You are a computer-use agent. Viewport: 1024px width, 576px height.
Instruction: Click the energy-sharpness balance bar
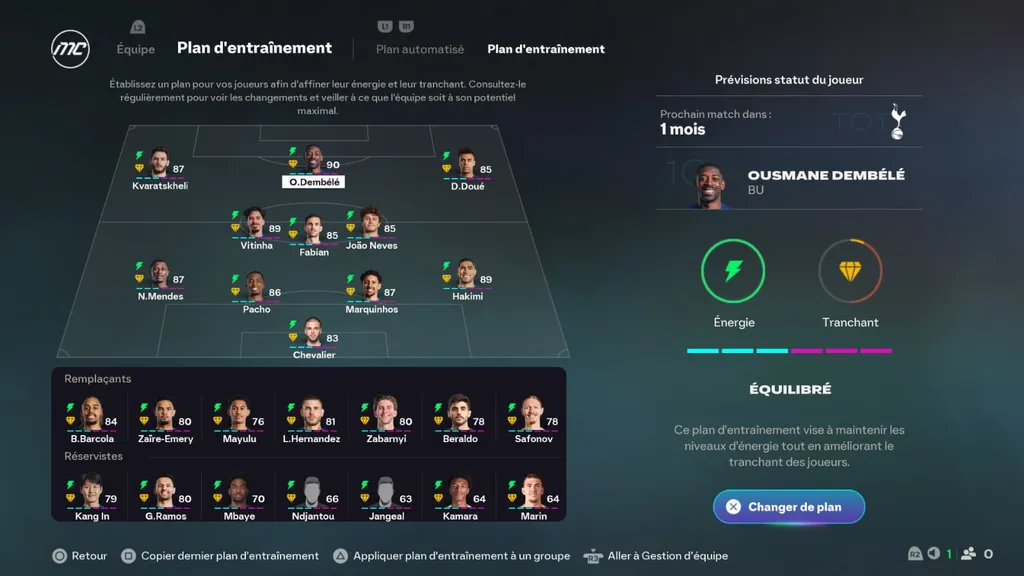(x=789, y=351)
